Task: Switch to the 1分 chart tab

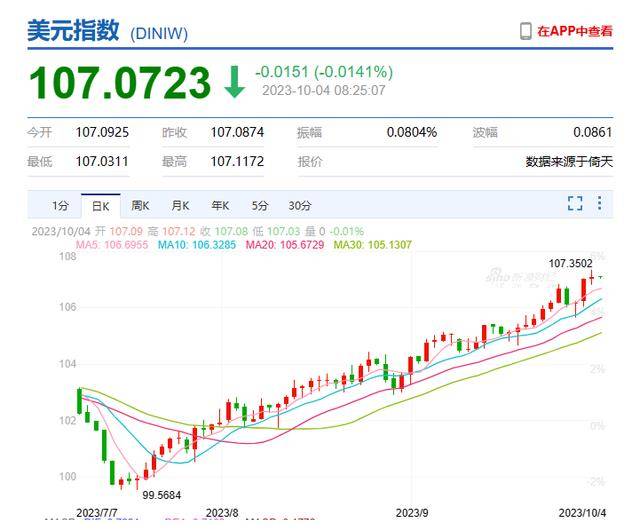Action: pos(60,206)
